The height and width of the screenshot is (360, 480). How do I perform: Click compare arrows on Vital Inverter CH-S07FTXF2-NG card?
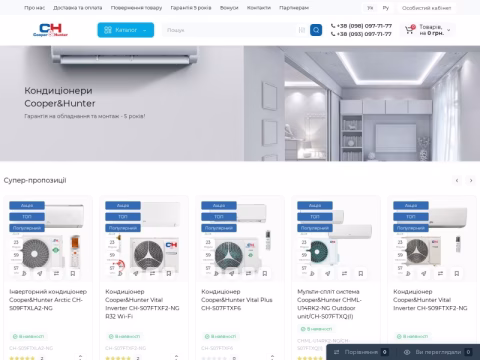click(152, 273)
